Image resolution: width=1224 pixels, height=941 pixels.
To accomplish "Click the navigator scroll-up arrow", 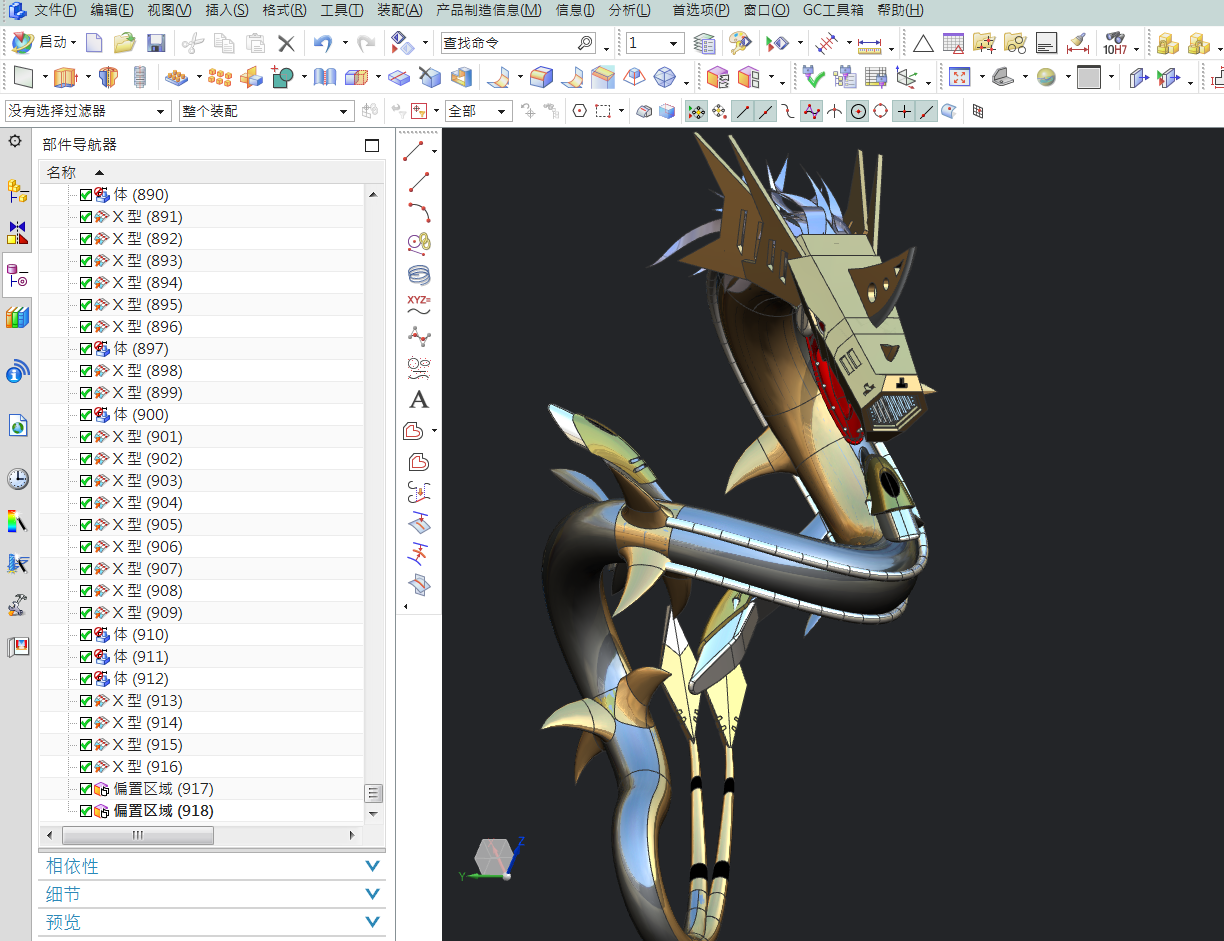I will (374, 195).
